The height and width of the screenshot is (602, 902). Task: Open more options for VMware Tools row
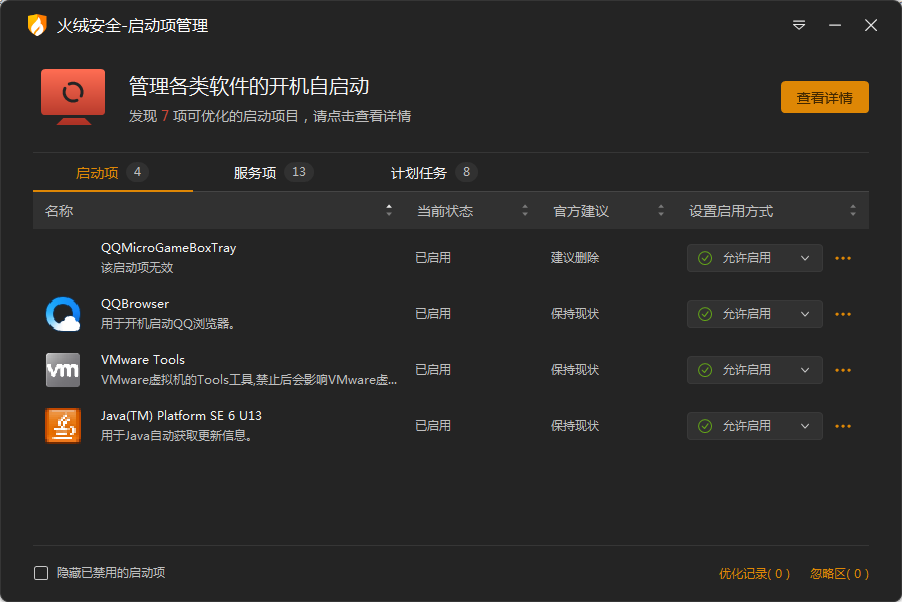843,370
